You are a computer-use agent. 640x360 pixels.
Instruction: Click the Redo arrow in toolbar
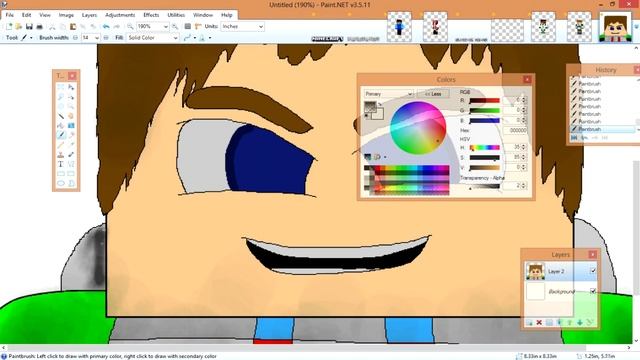[116, 27]
